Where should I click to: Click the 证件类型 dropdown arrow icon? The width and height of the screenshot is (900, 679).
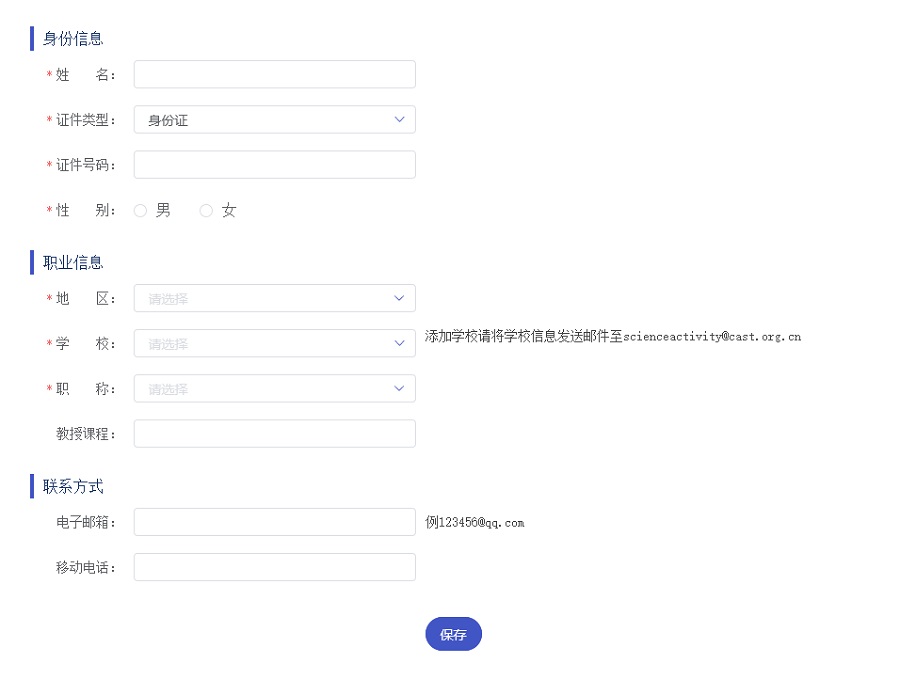coord(399,120)
